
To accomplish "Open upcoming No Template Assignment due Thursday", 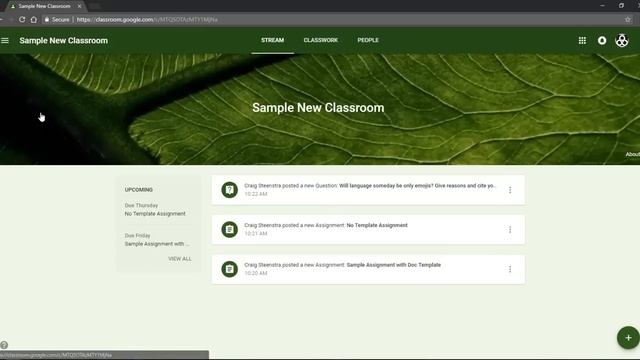I will tap(155, 213).
